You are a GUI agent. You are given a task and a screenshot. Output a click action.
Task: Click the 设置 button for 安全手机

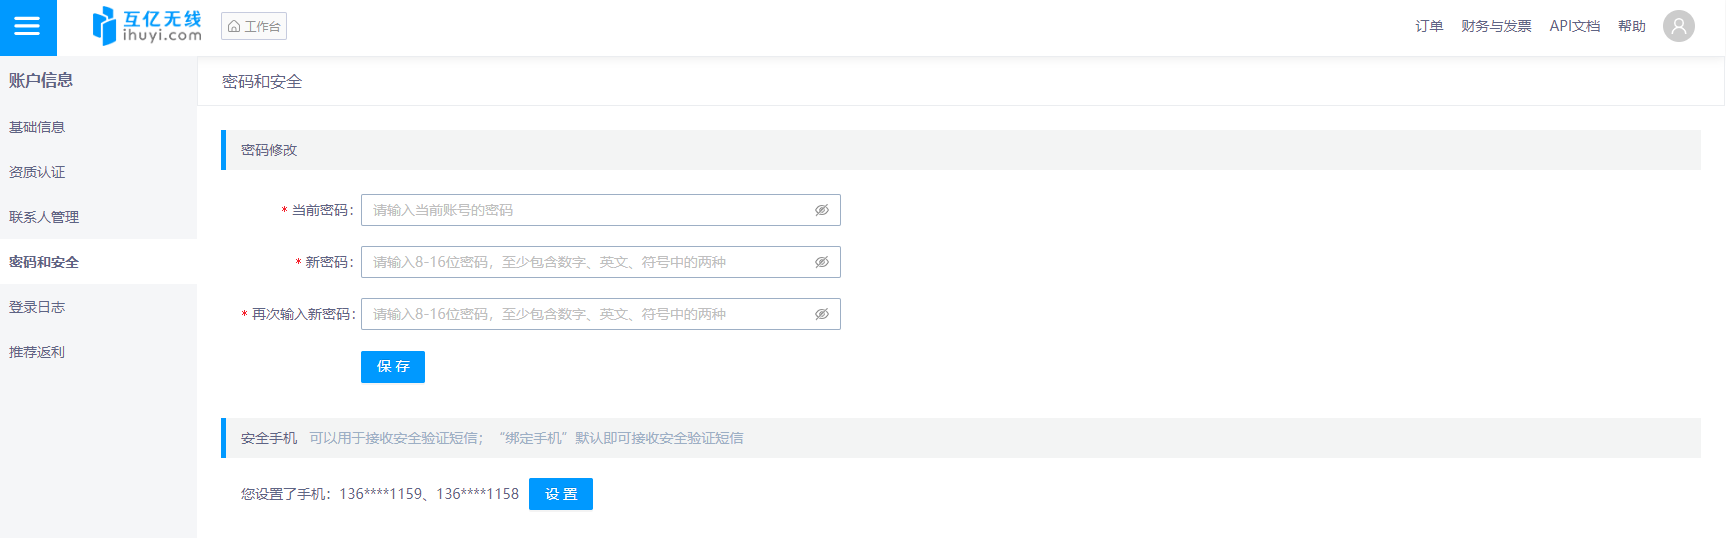coord(561,494)
